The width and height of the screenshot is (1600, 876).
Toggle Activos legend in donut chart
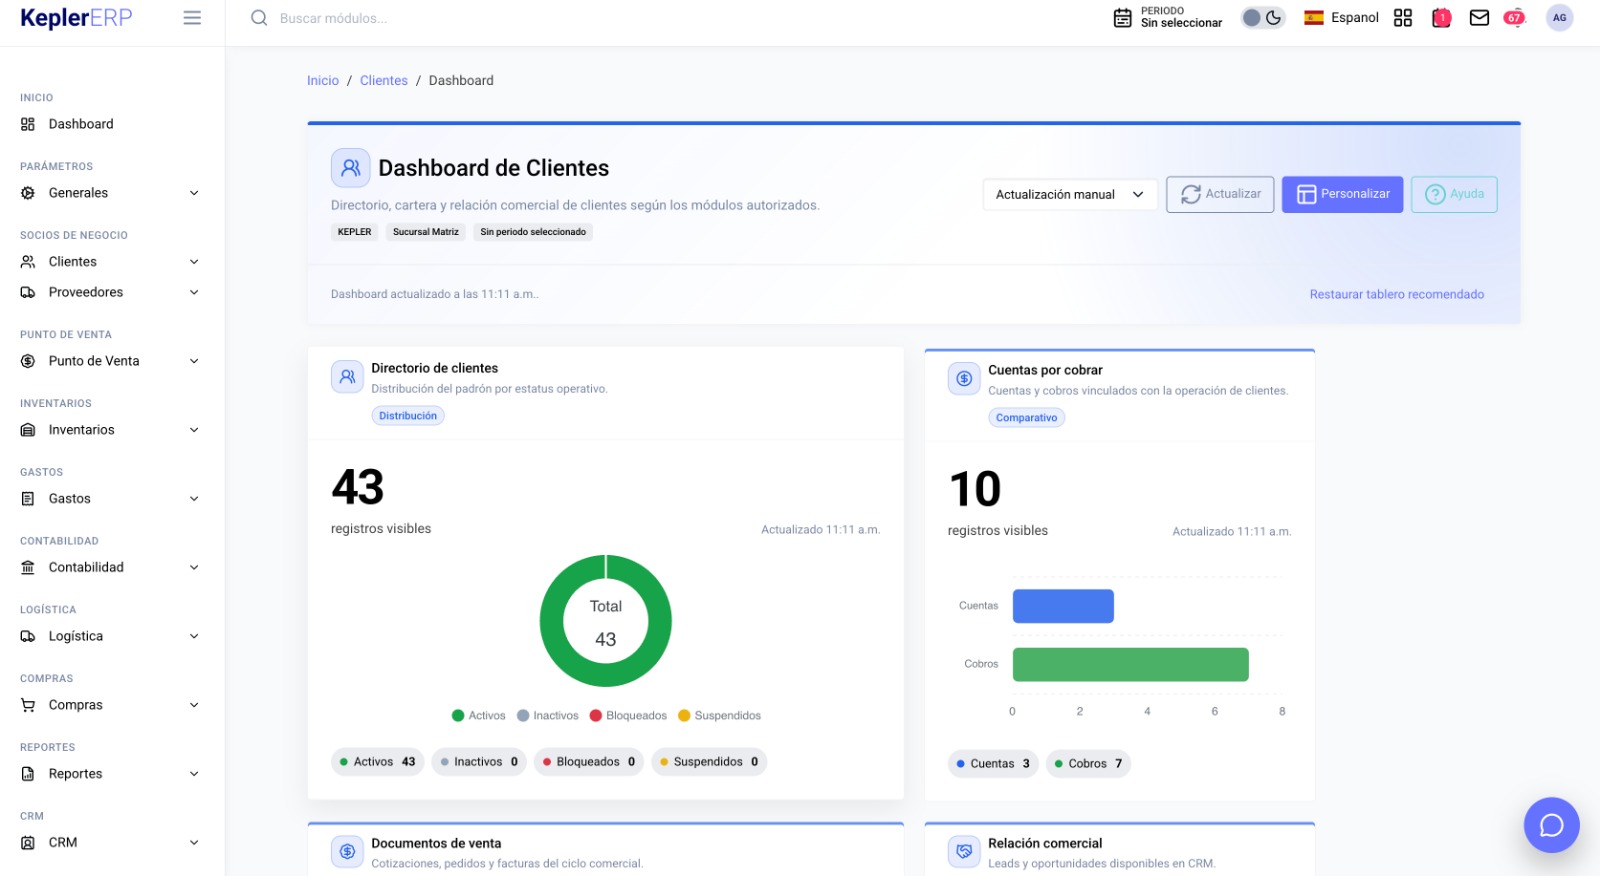pos(479,716)
